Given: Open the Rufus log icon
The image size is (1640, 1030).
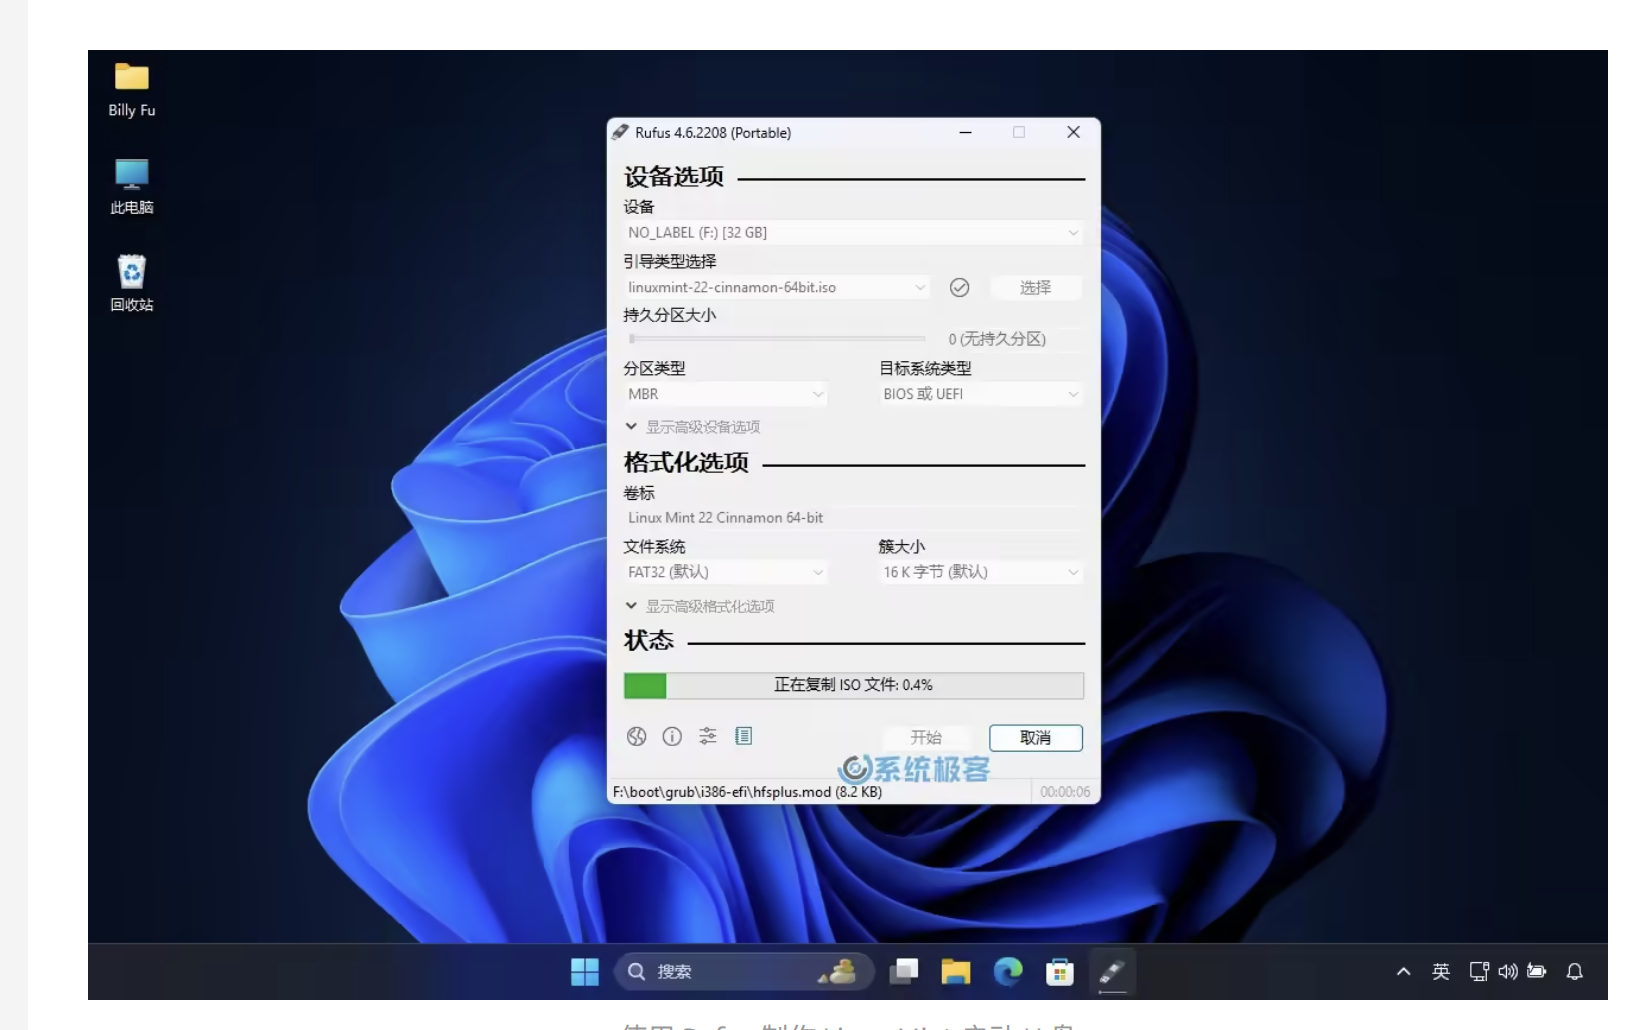Looking at the screenshot, I should pyautogui.click(x=743, y=737).
